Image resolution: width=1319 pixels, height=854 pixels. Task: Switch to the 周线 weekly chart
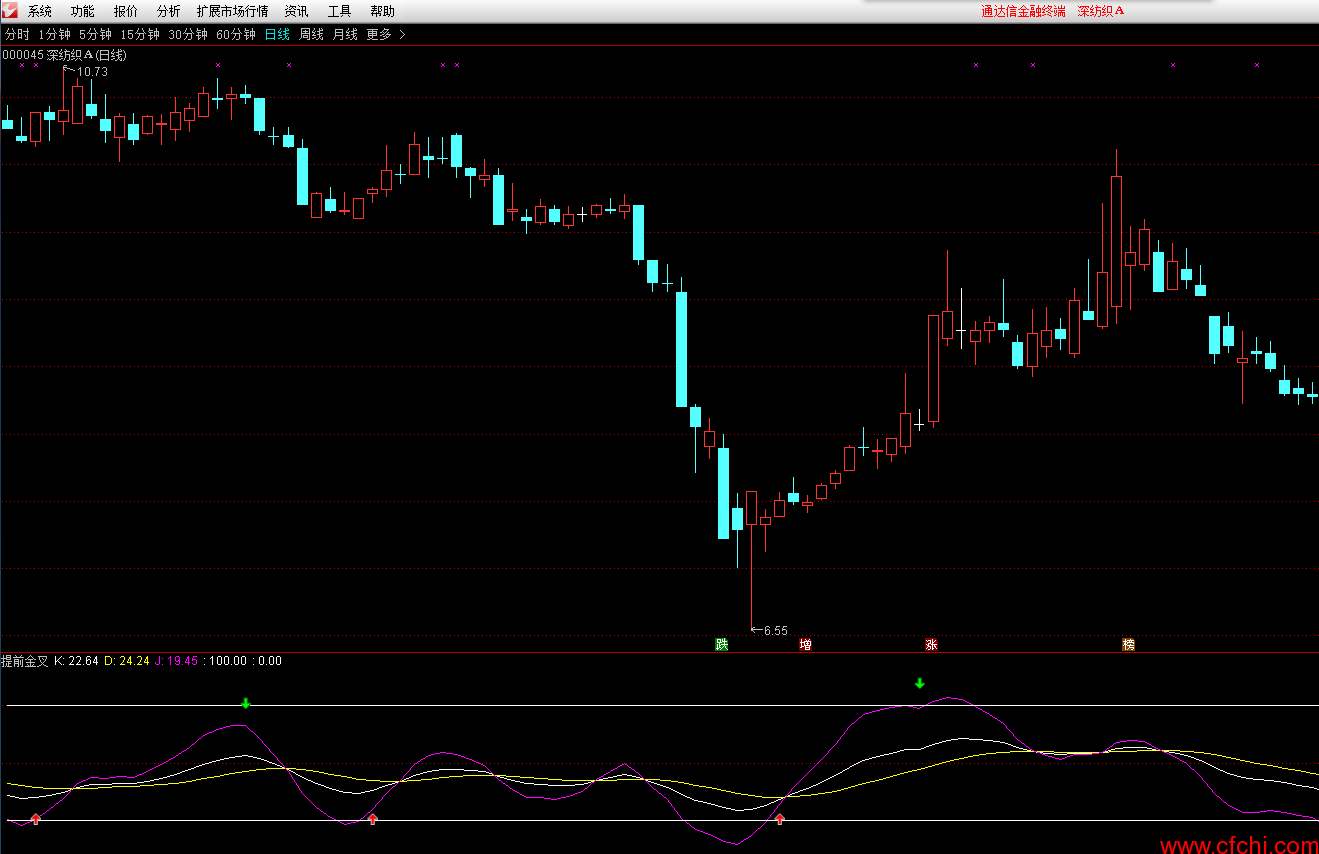coord(312,35)
